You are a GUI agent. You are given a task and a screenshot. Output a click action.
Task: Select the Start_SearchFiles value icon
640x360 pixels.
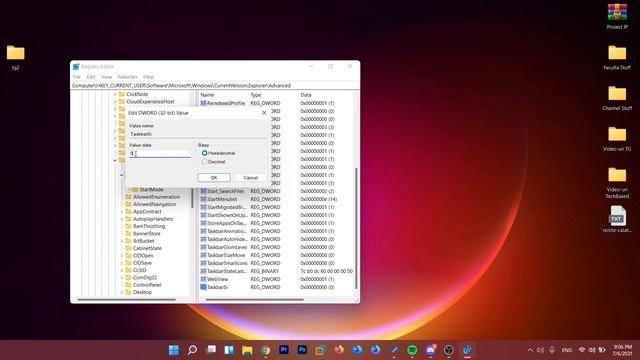point(203,191)
